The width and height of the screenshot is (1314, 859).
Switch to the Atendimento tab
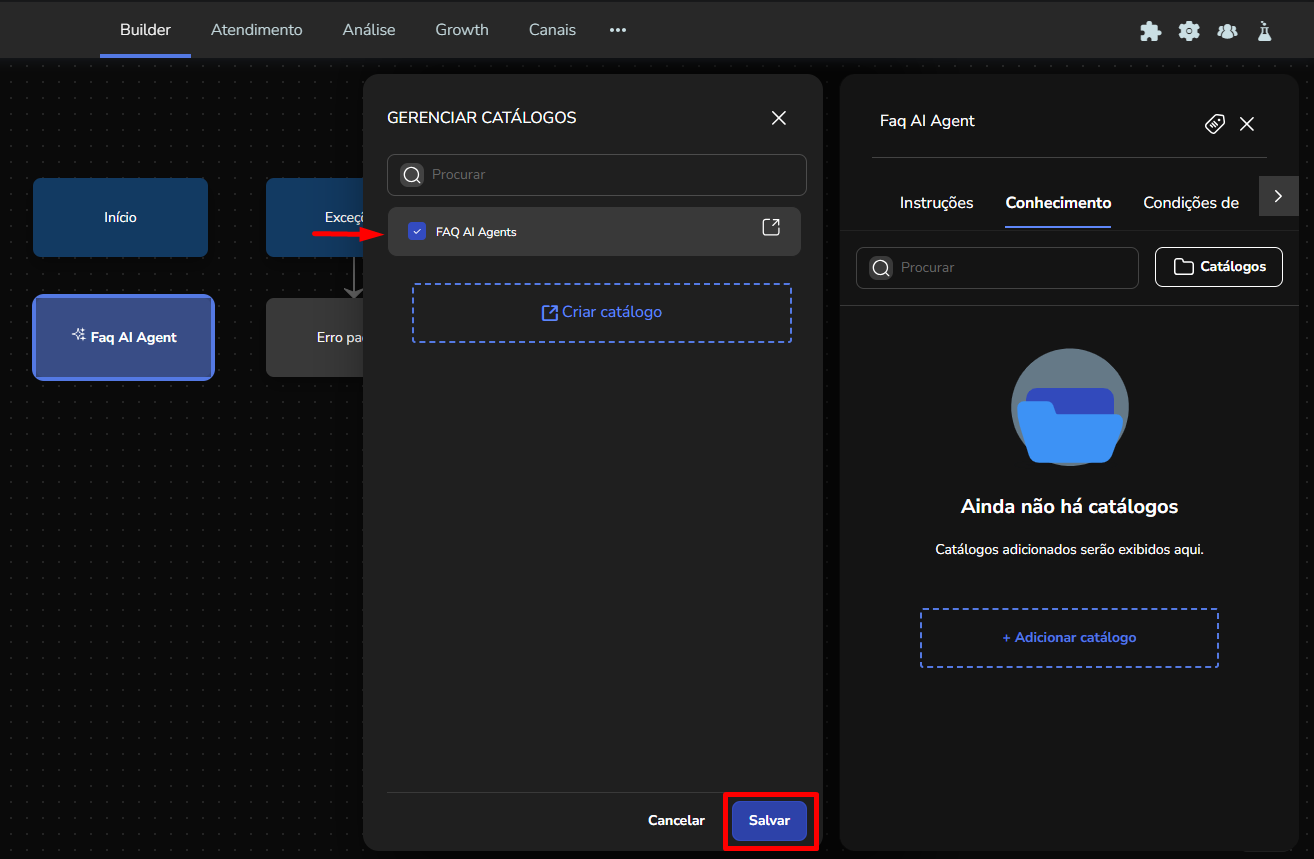click(x=256, y=30)
